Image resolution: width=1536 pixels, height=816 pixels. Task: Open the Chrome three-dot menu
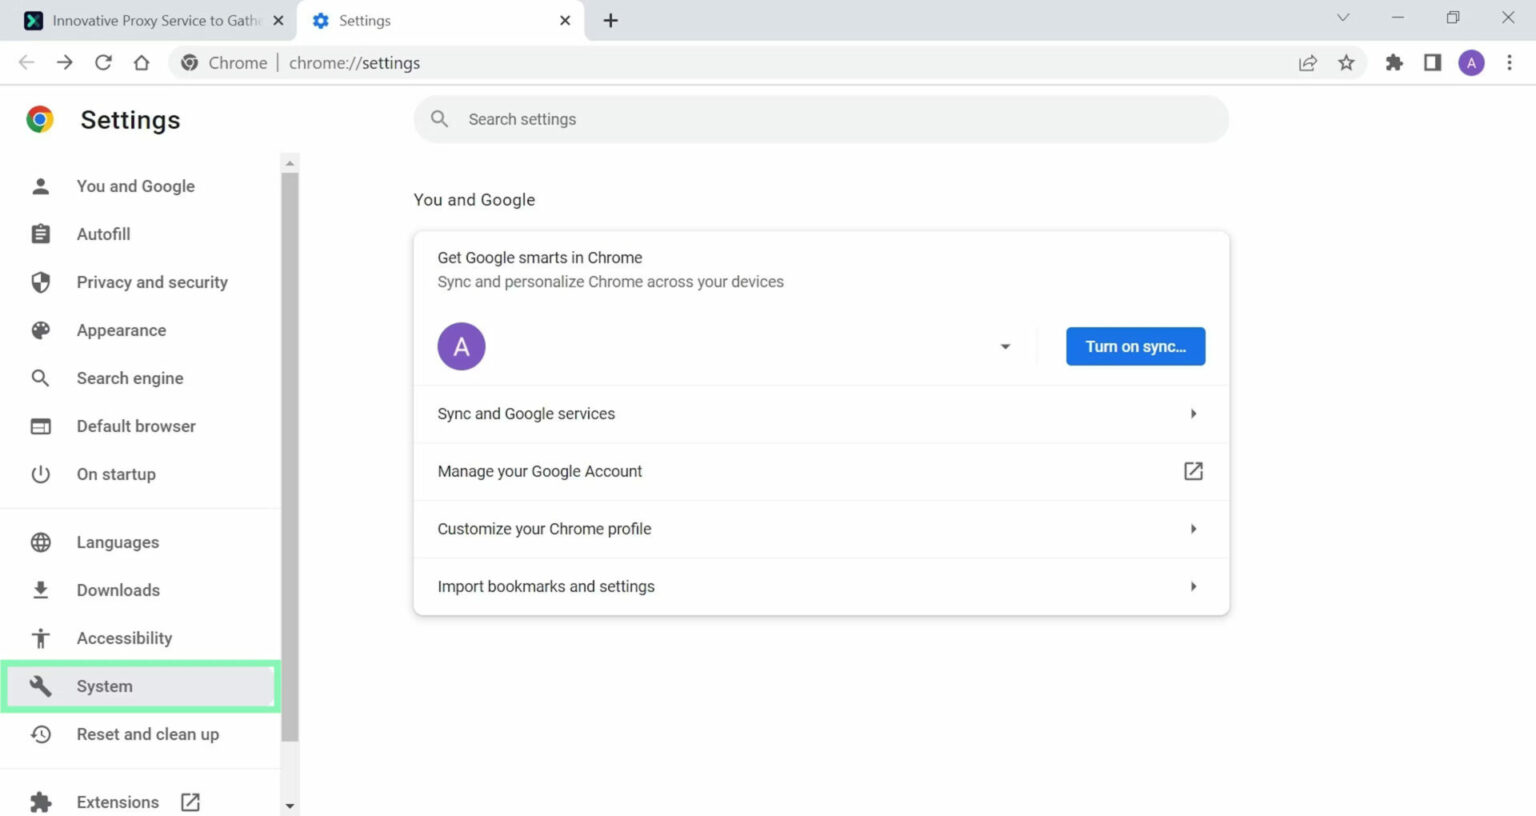tap(1510, 62)
